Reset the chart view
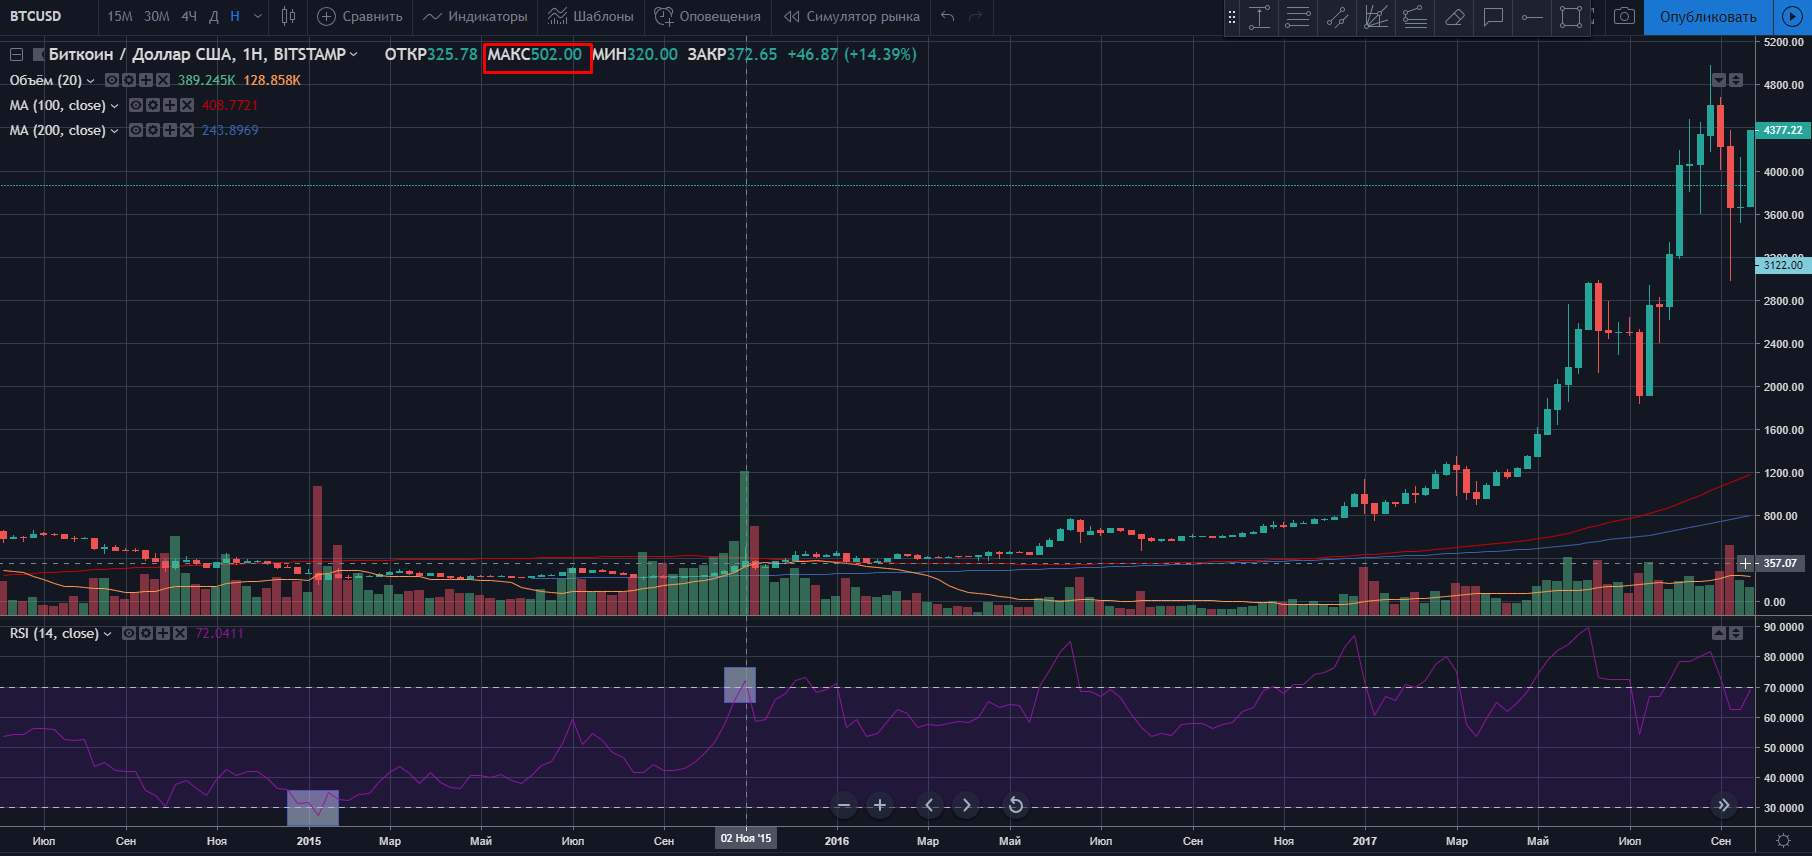This screenshot has height=856, width=1812. [x=1015, y=805]
